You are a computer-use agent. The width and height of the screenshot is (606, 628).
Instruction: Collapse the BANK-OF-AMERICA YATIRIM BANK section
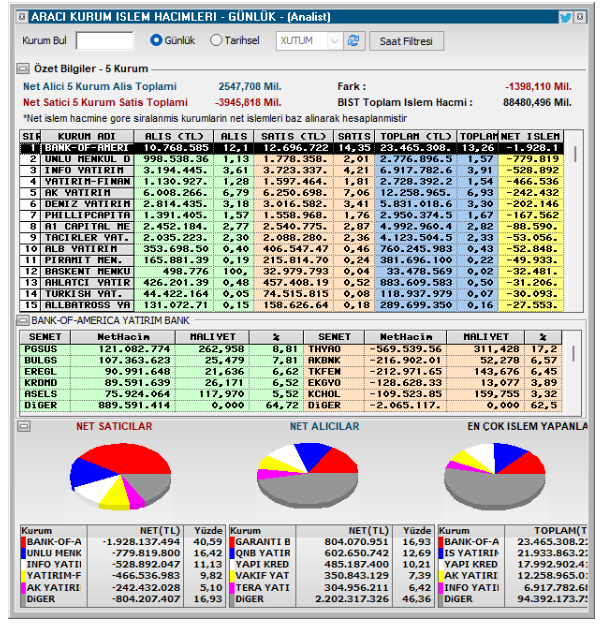coord(23,320)
